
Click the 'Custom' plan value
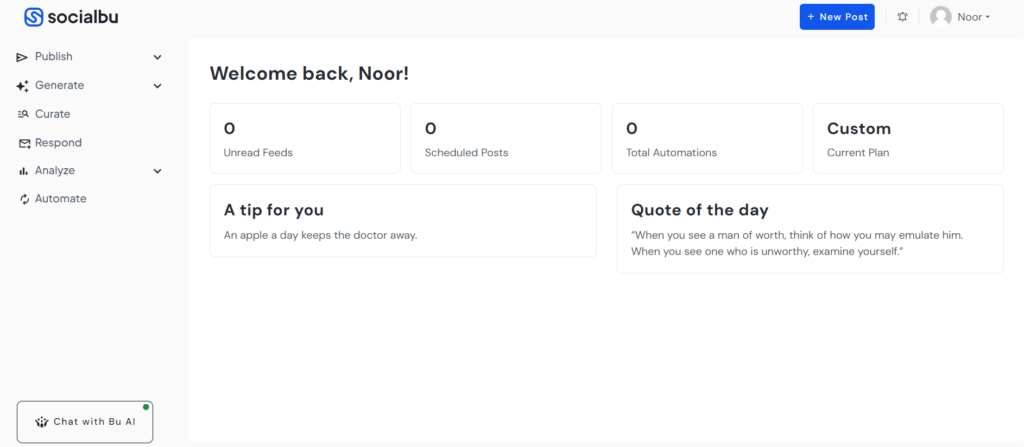(859, 129)
